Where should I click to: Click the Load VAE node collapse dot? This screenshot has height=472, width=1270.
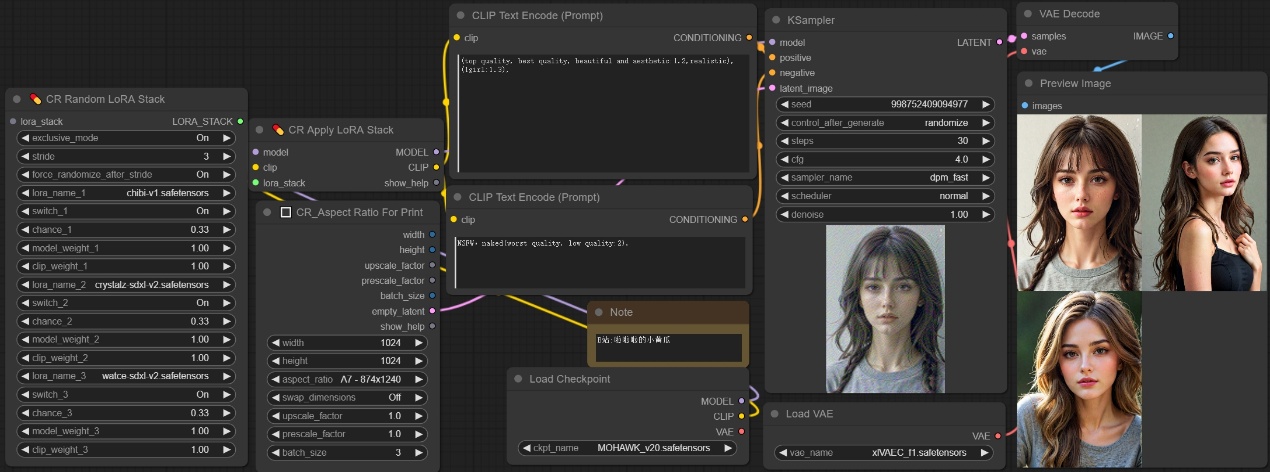pos(775,414)
